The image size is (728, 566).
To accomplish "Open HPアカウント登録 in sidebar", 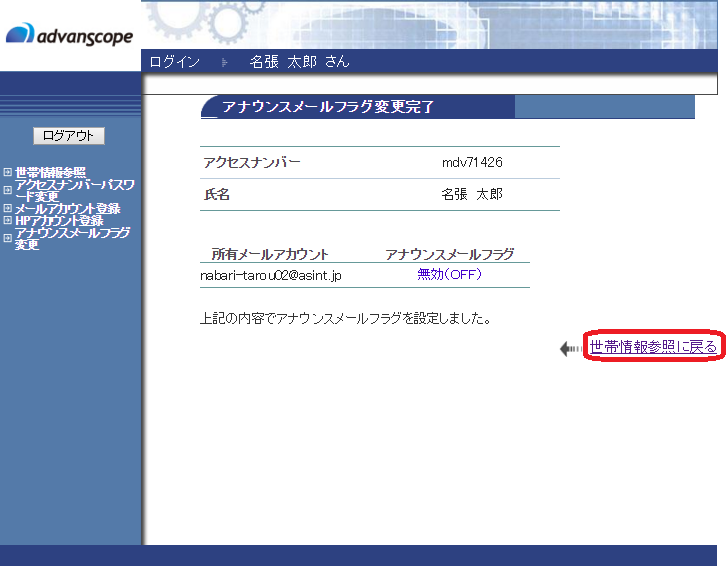I will [59, 221].
